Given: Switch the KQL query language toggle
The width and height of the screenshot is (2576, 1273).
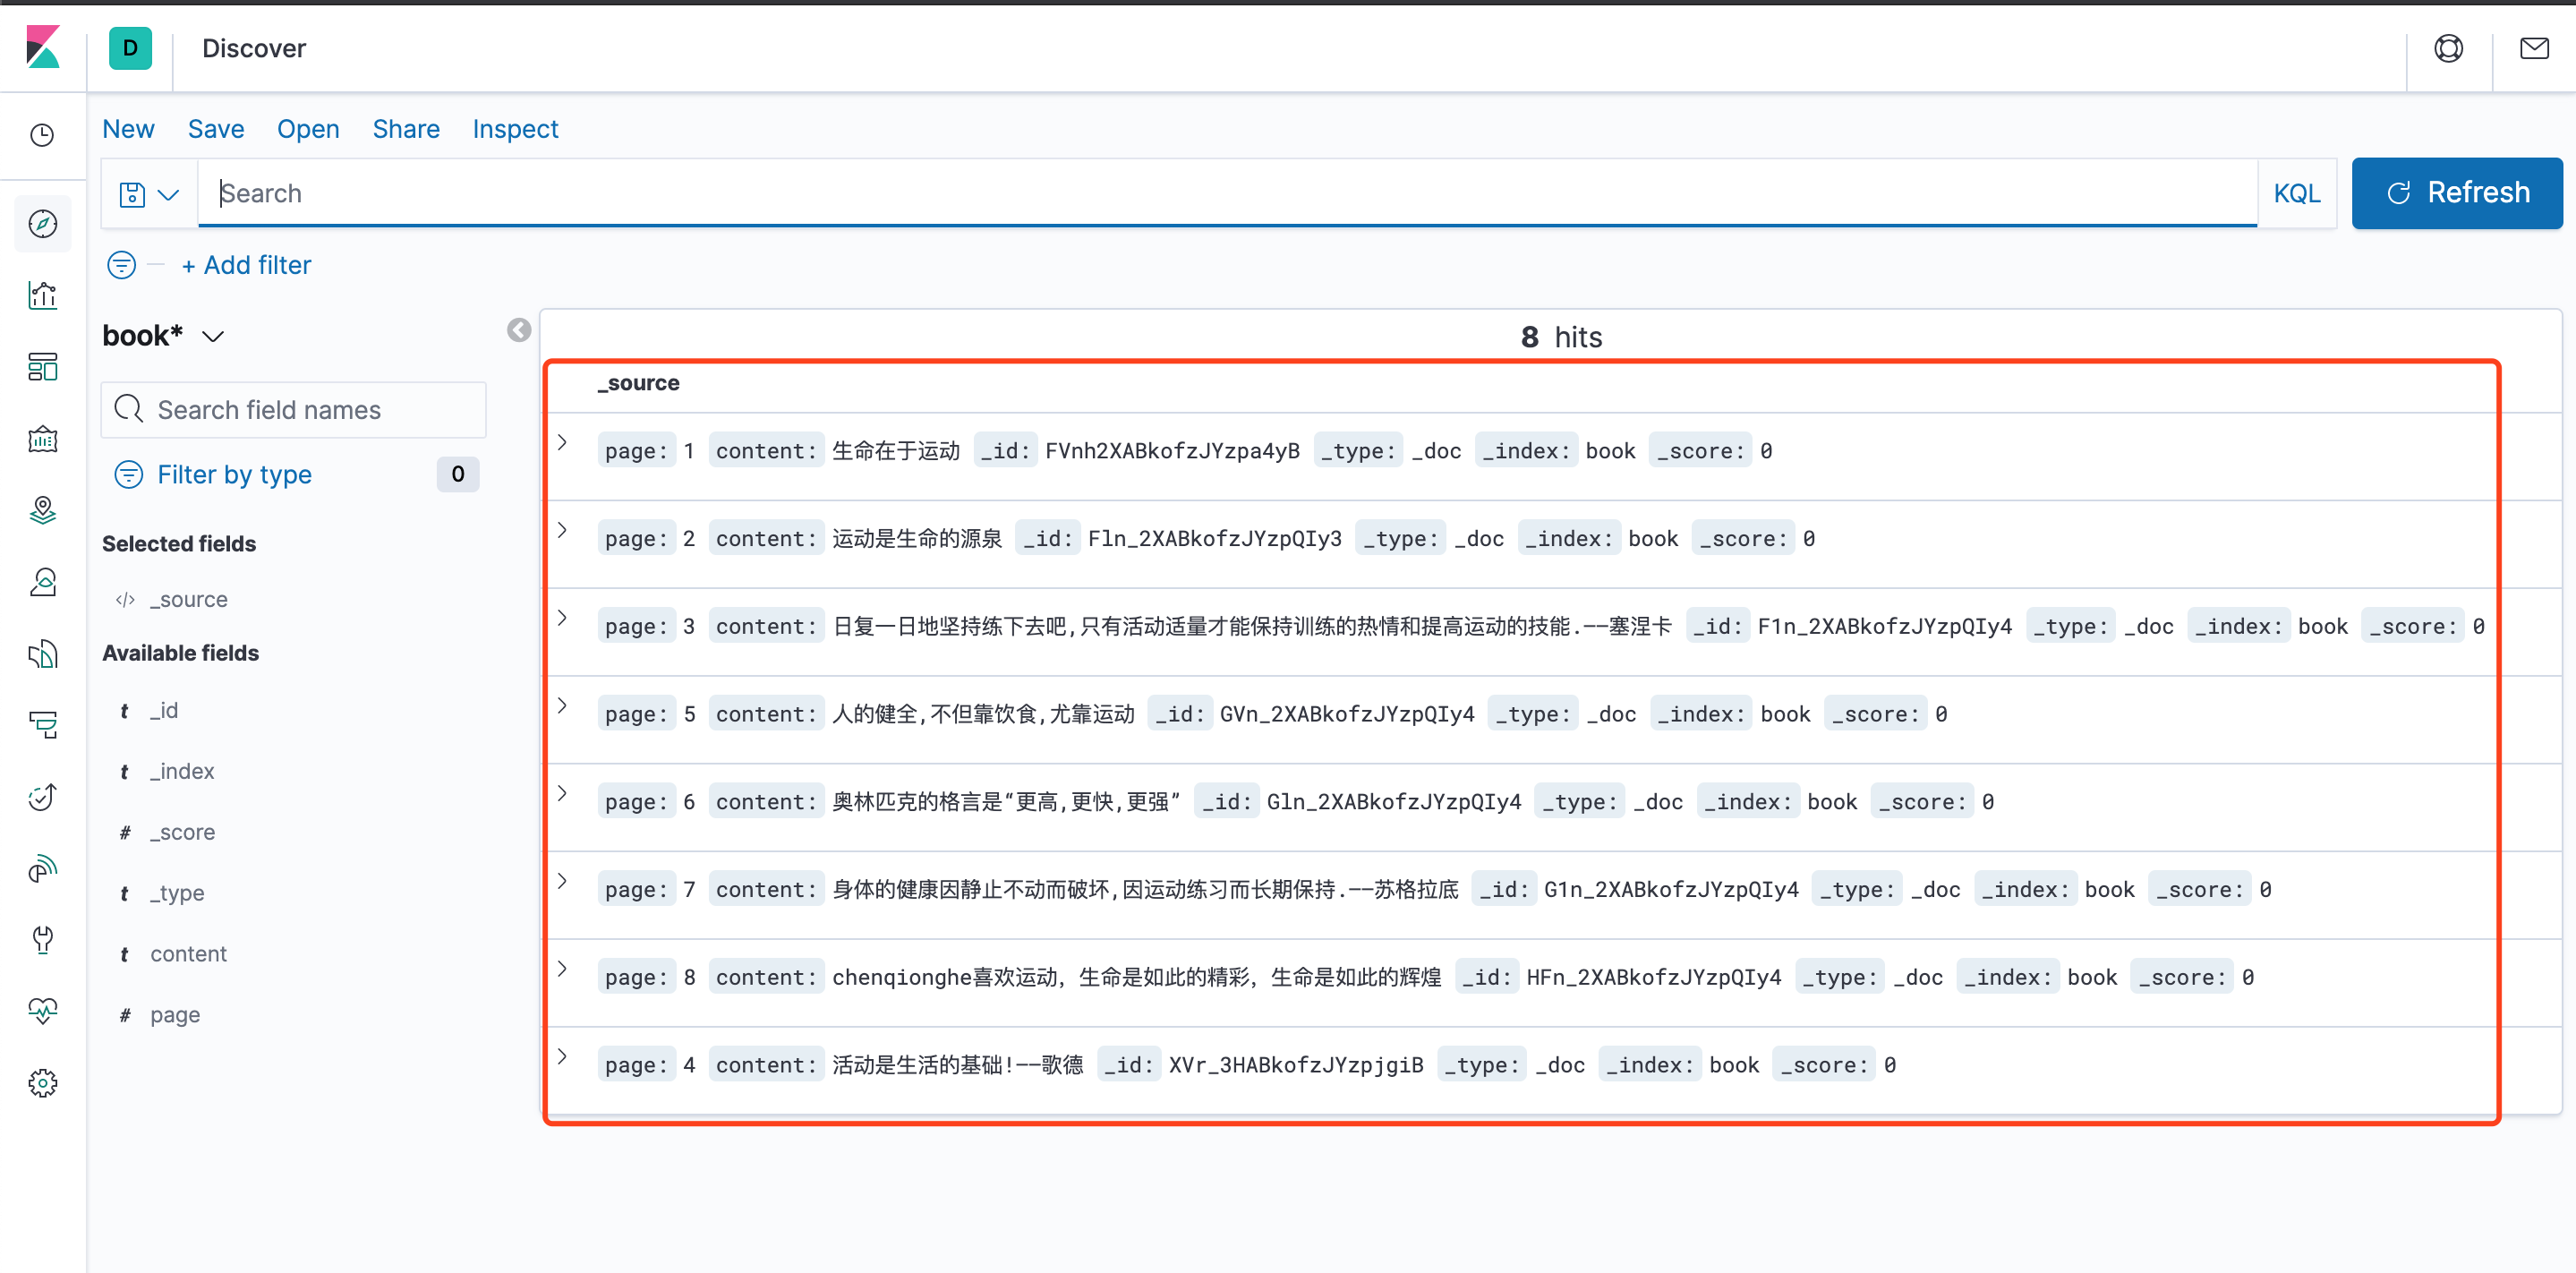Looking at the screenshot, I should (x=2296, y=193).
